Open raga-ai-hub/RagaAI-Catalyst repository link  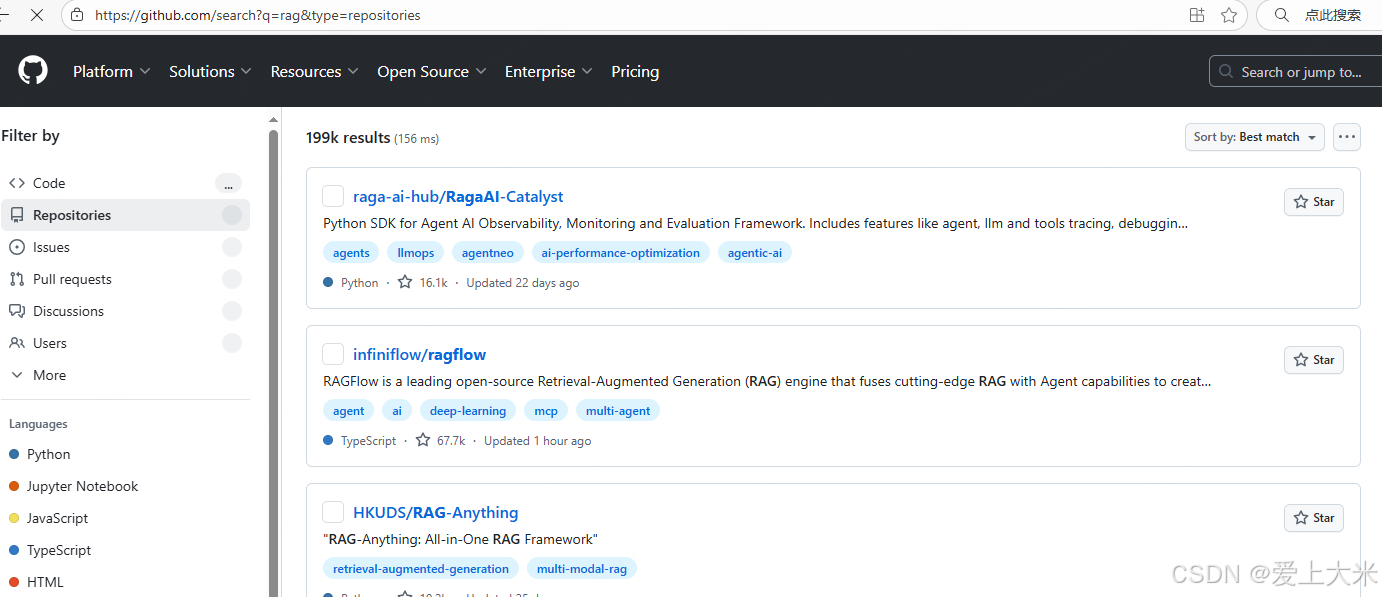458,197
